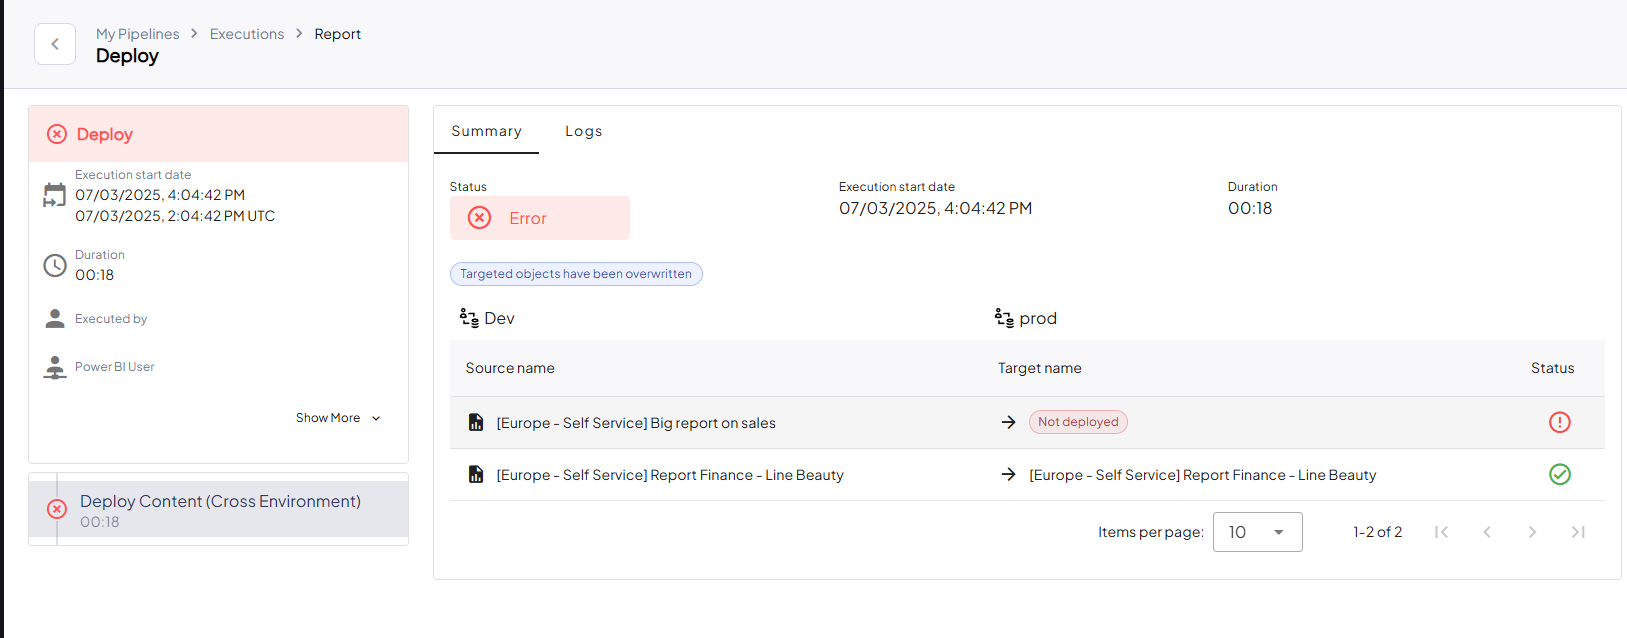This screenshot has height=638, width=1627.
Task: Click the Targeted objects have been overwritten chip
Action: [576, 274]
